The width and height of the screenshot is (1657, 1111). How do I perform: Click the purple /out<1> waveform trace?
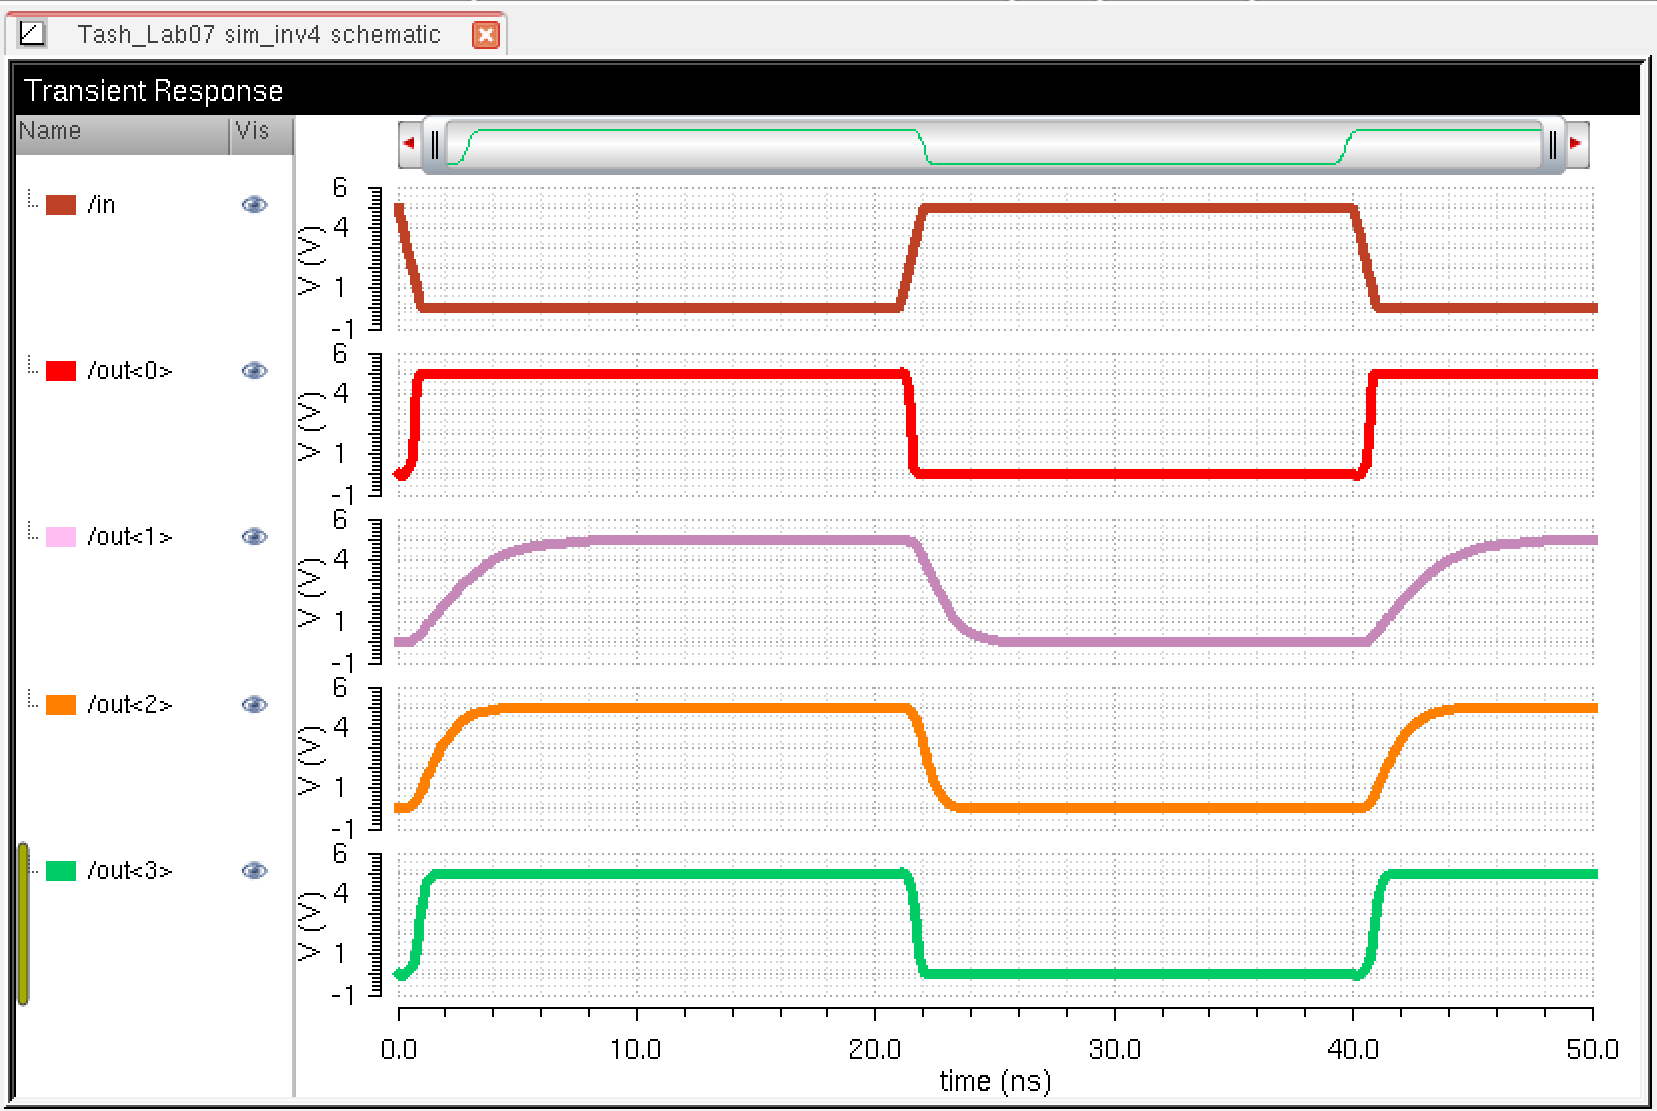(750, 540)
